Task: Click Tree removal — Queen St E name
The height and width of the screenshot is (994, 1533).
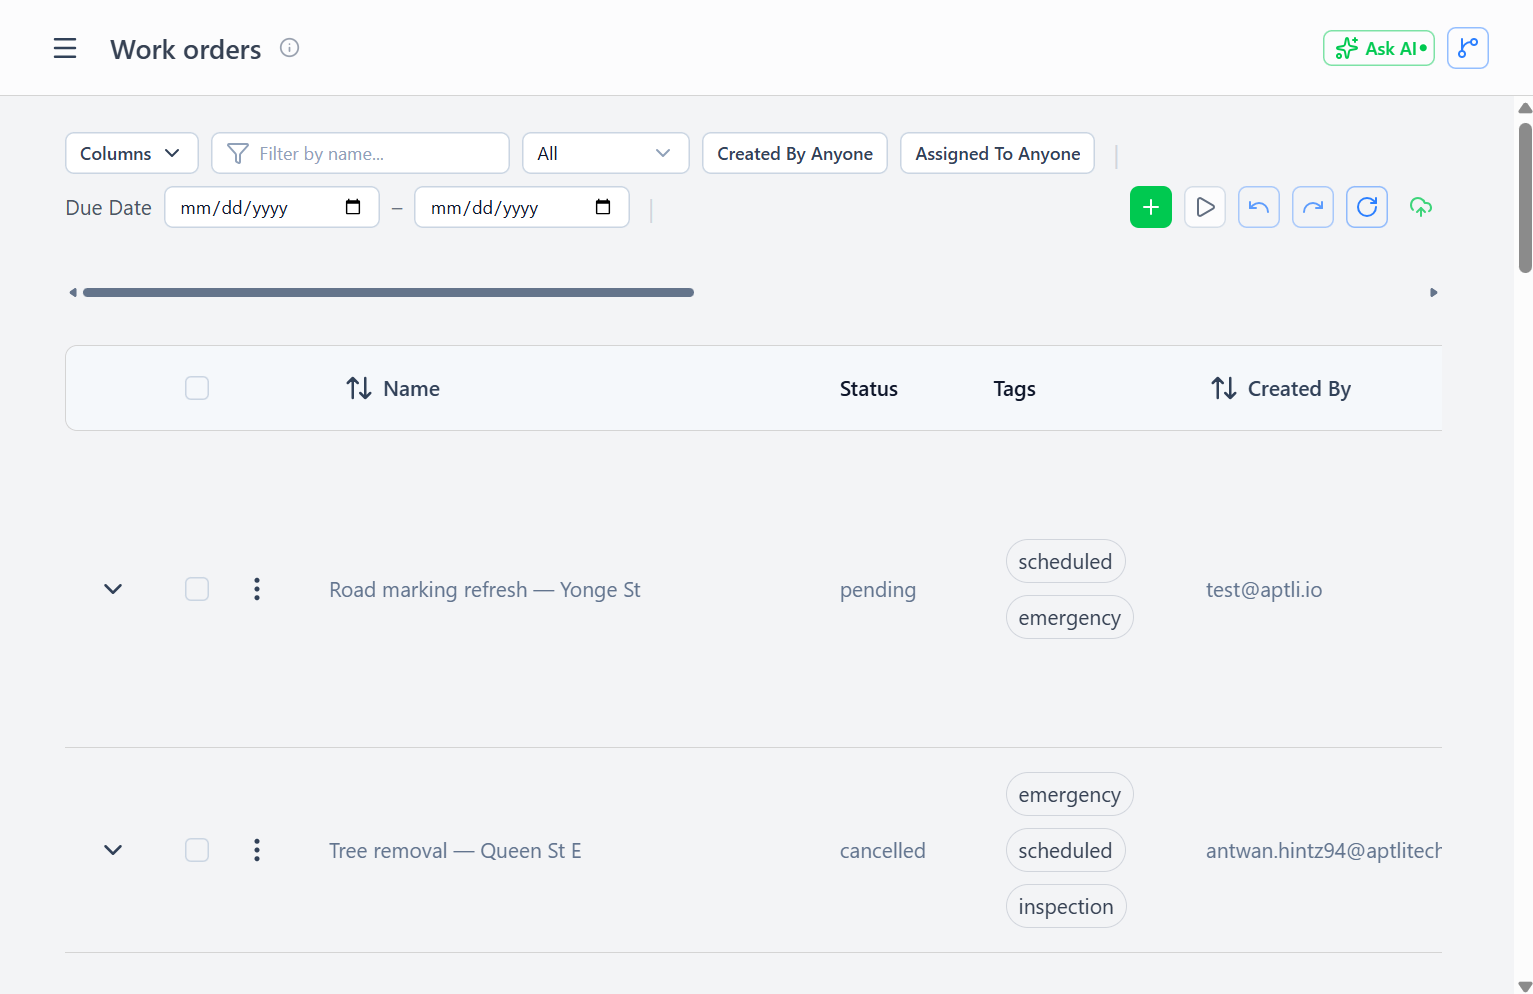Action: click(455, 850)
